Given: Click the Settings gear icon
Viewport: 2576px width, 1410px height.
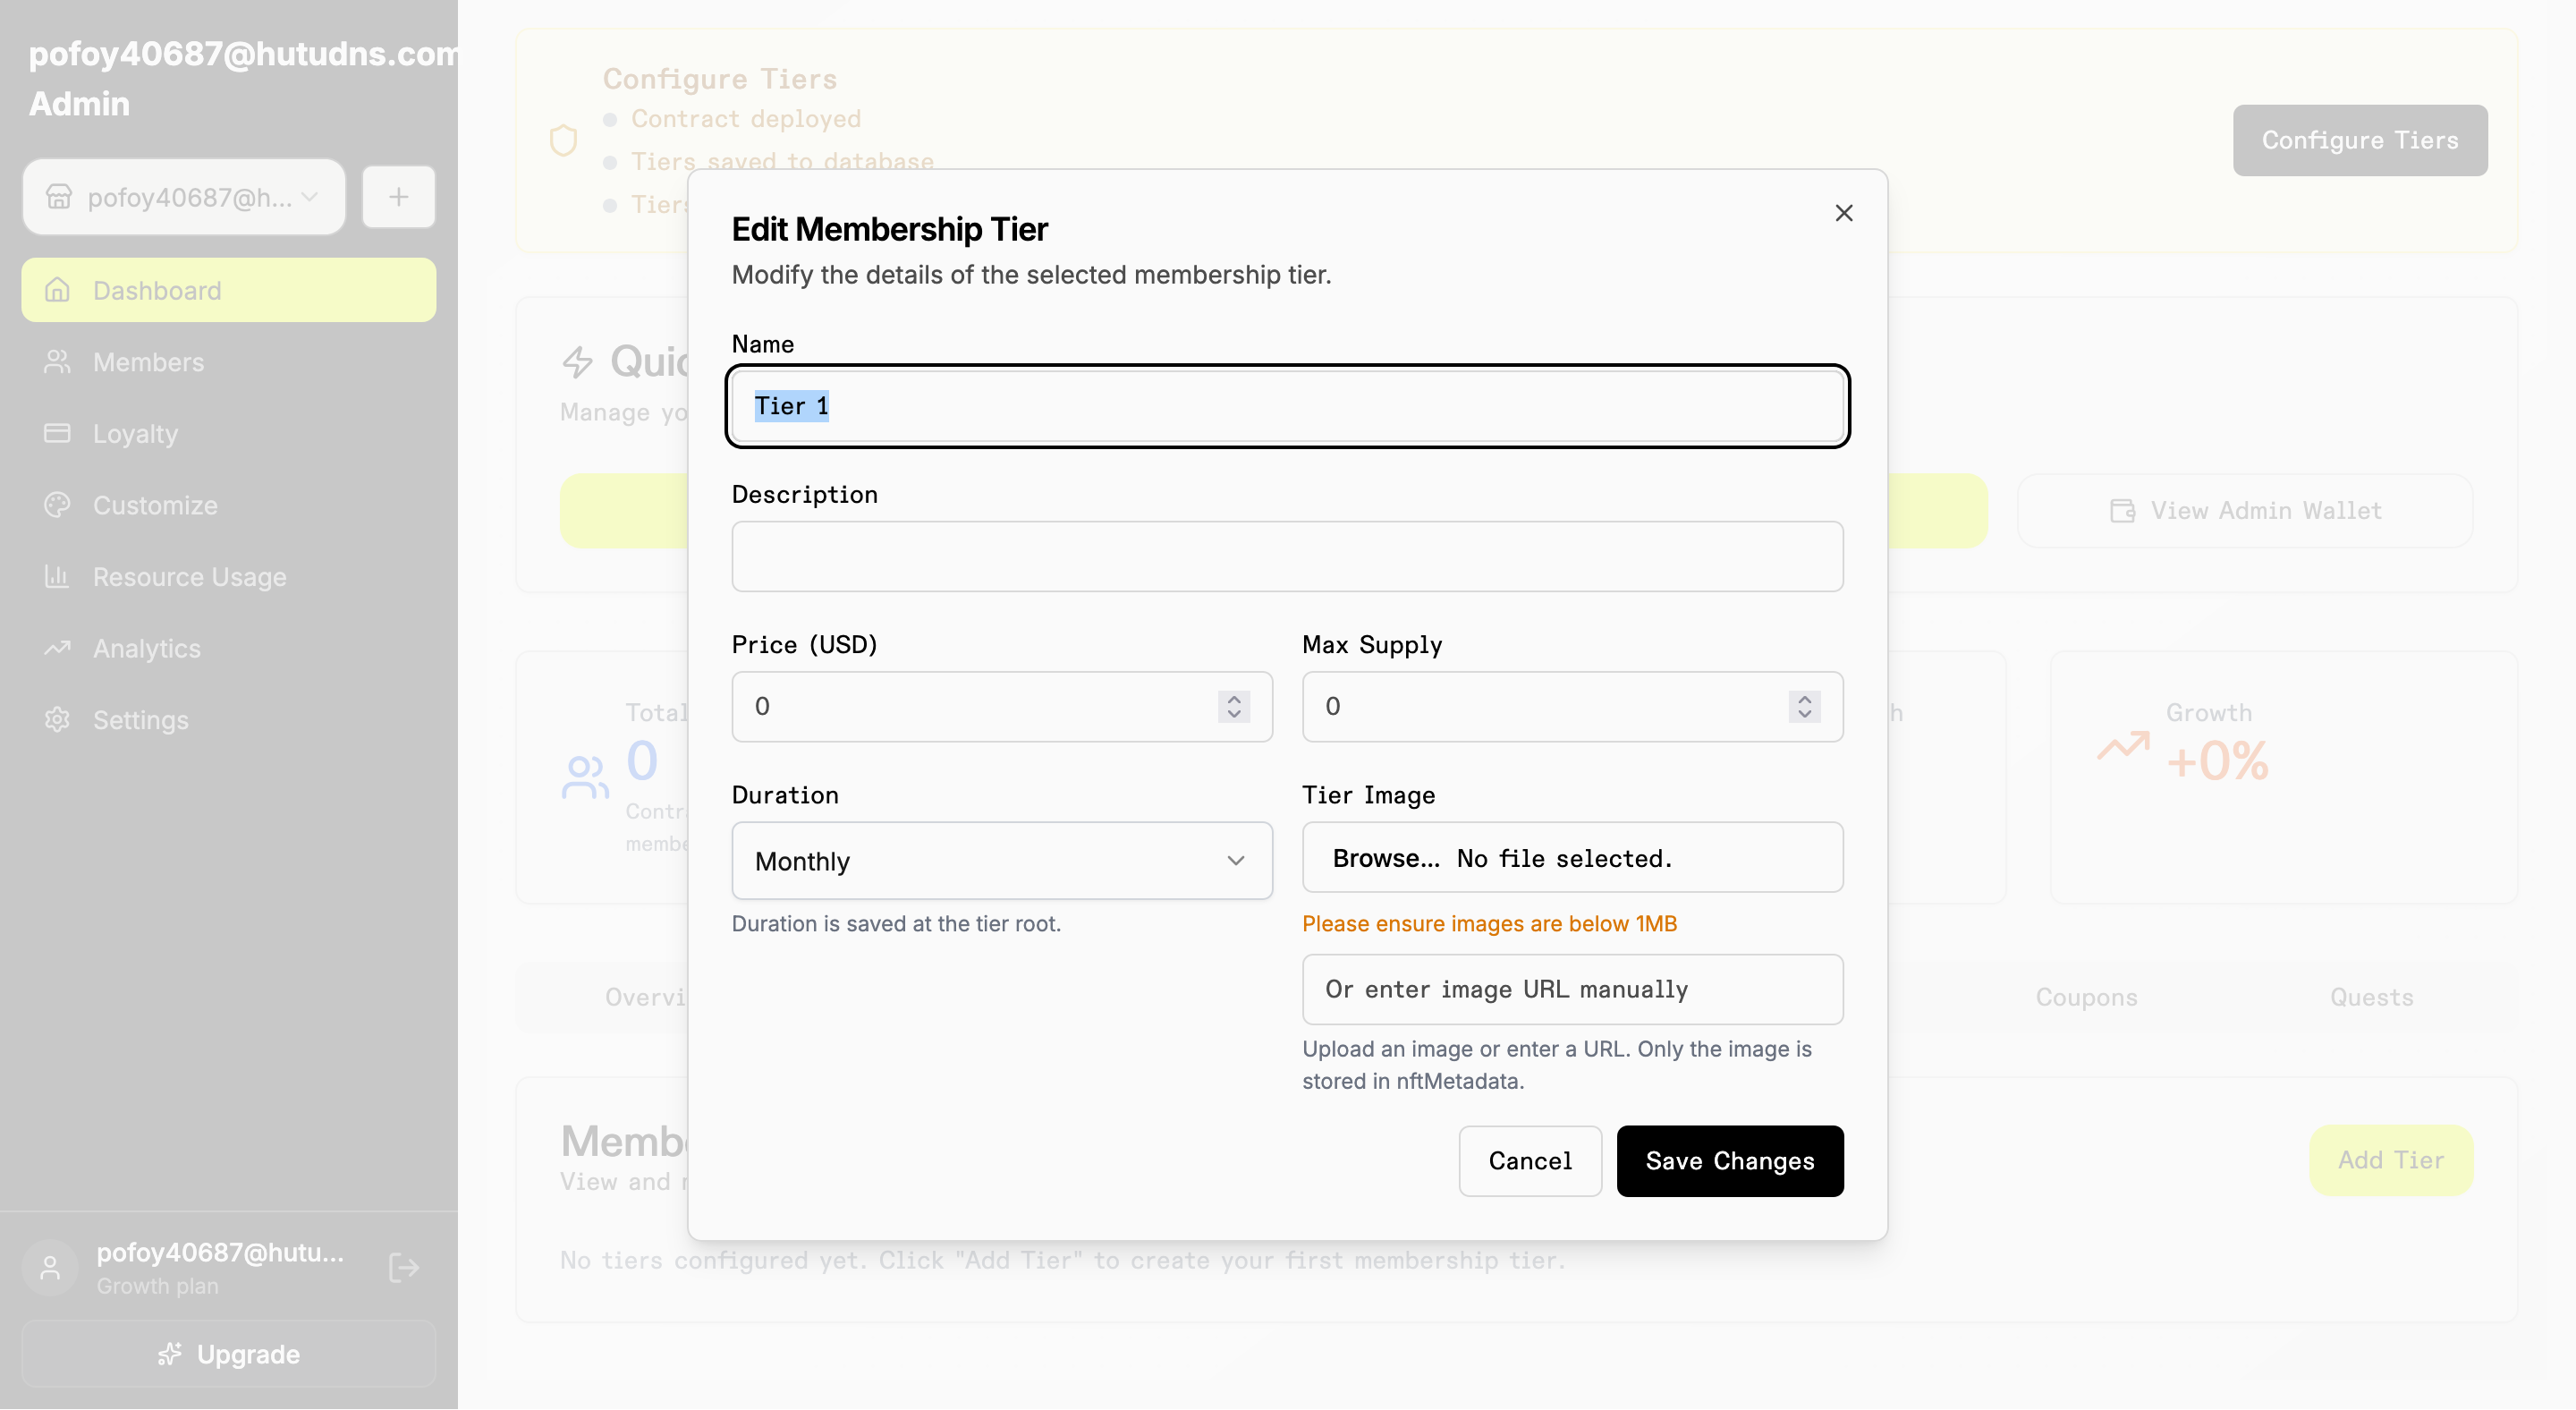Looking at the screenshot, I should click(58, 720).
